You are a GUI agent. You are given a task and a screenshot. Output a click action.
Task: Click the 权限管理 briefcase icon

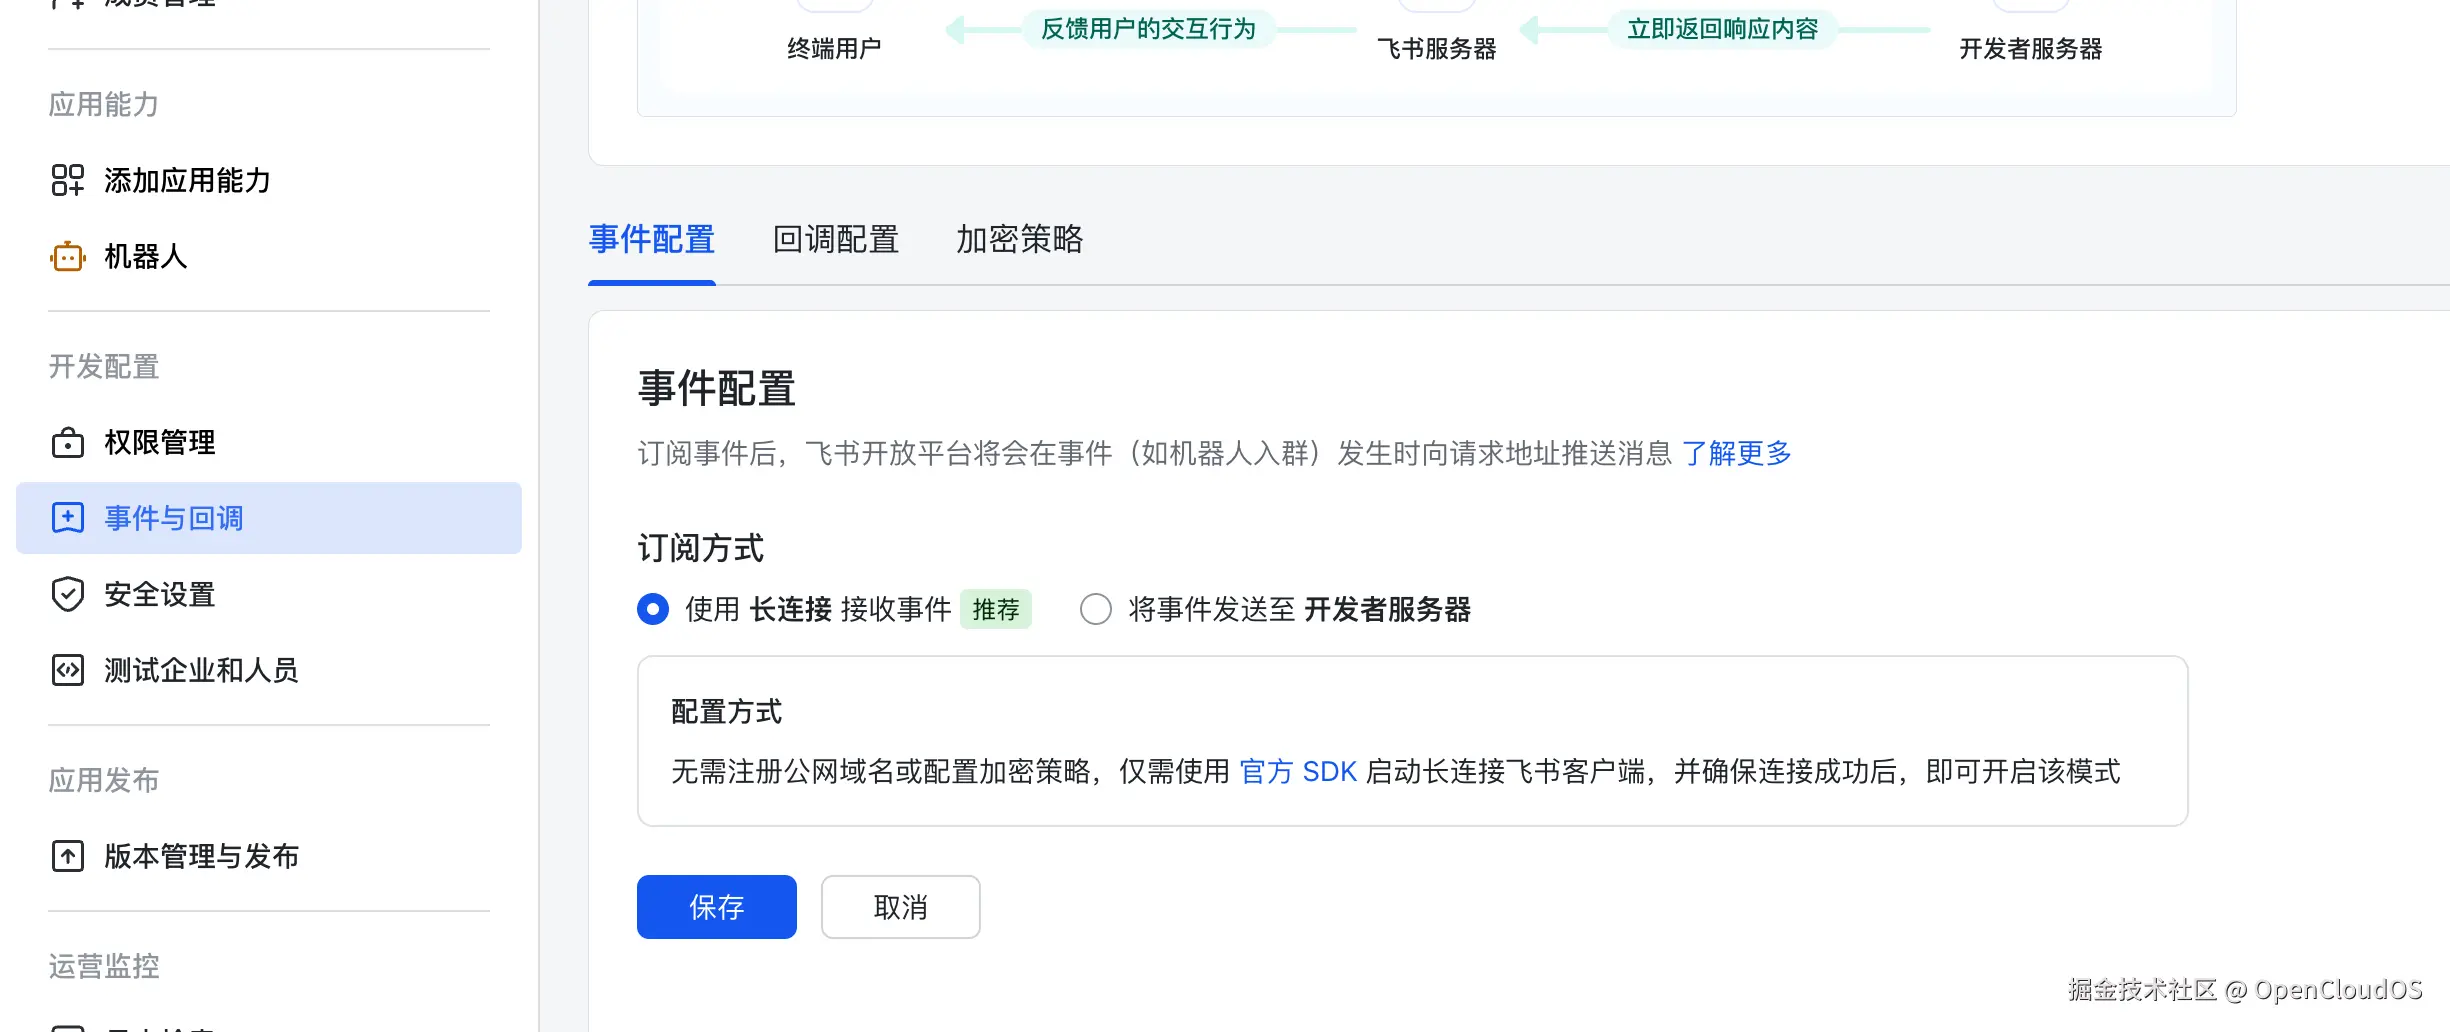tap(67, 442)
